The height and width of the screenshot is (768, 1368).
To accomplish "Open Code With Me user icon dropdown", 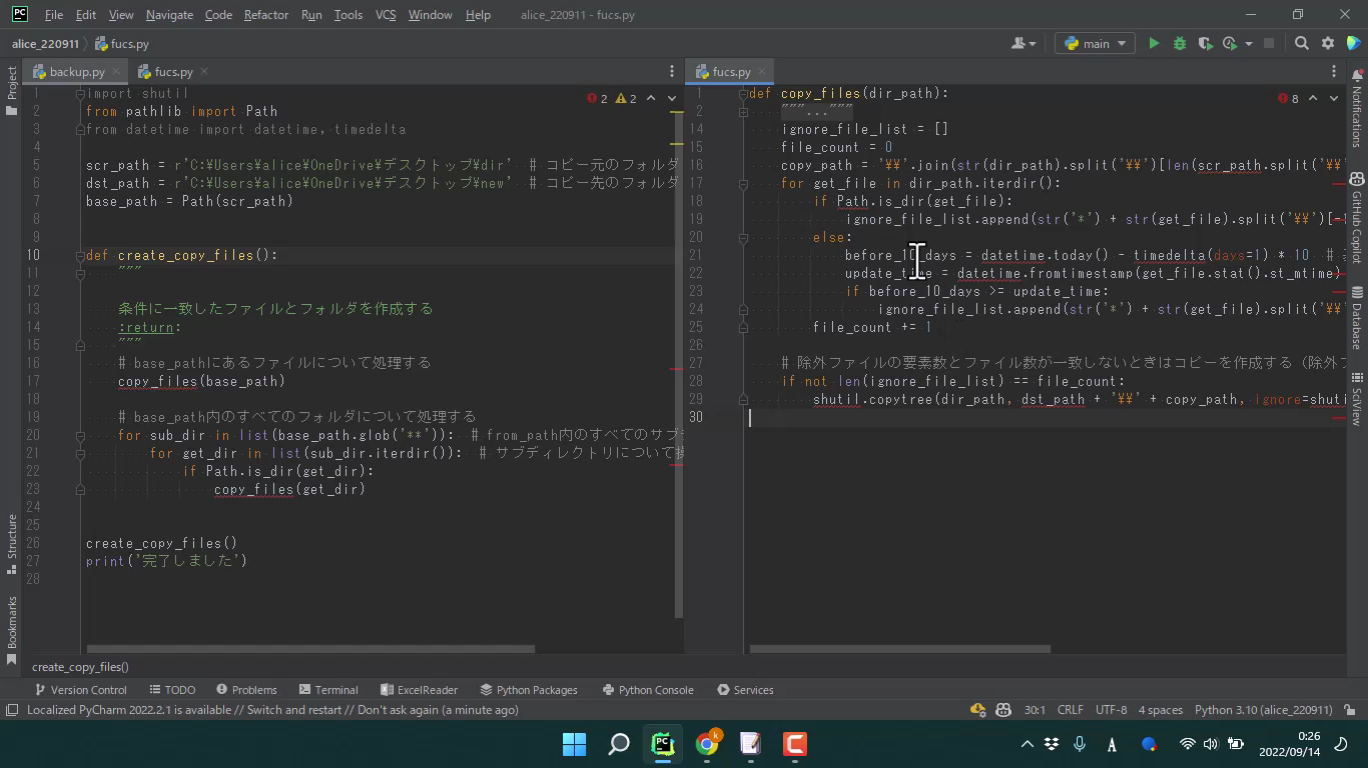I will point(1023,44).
